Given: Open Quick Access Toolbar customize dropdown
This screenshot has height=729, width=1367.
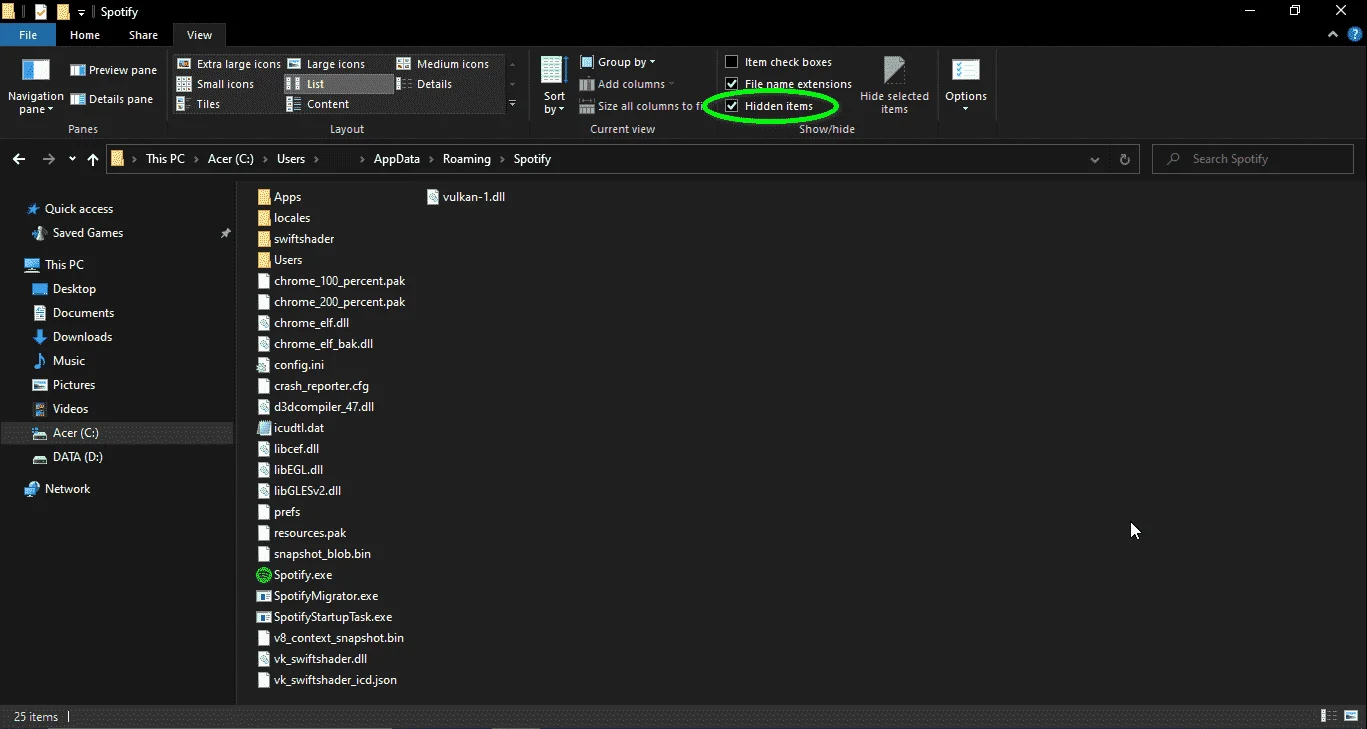Looking at the screenshot, I should 81,12.
